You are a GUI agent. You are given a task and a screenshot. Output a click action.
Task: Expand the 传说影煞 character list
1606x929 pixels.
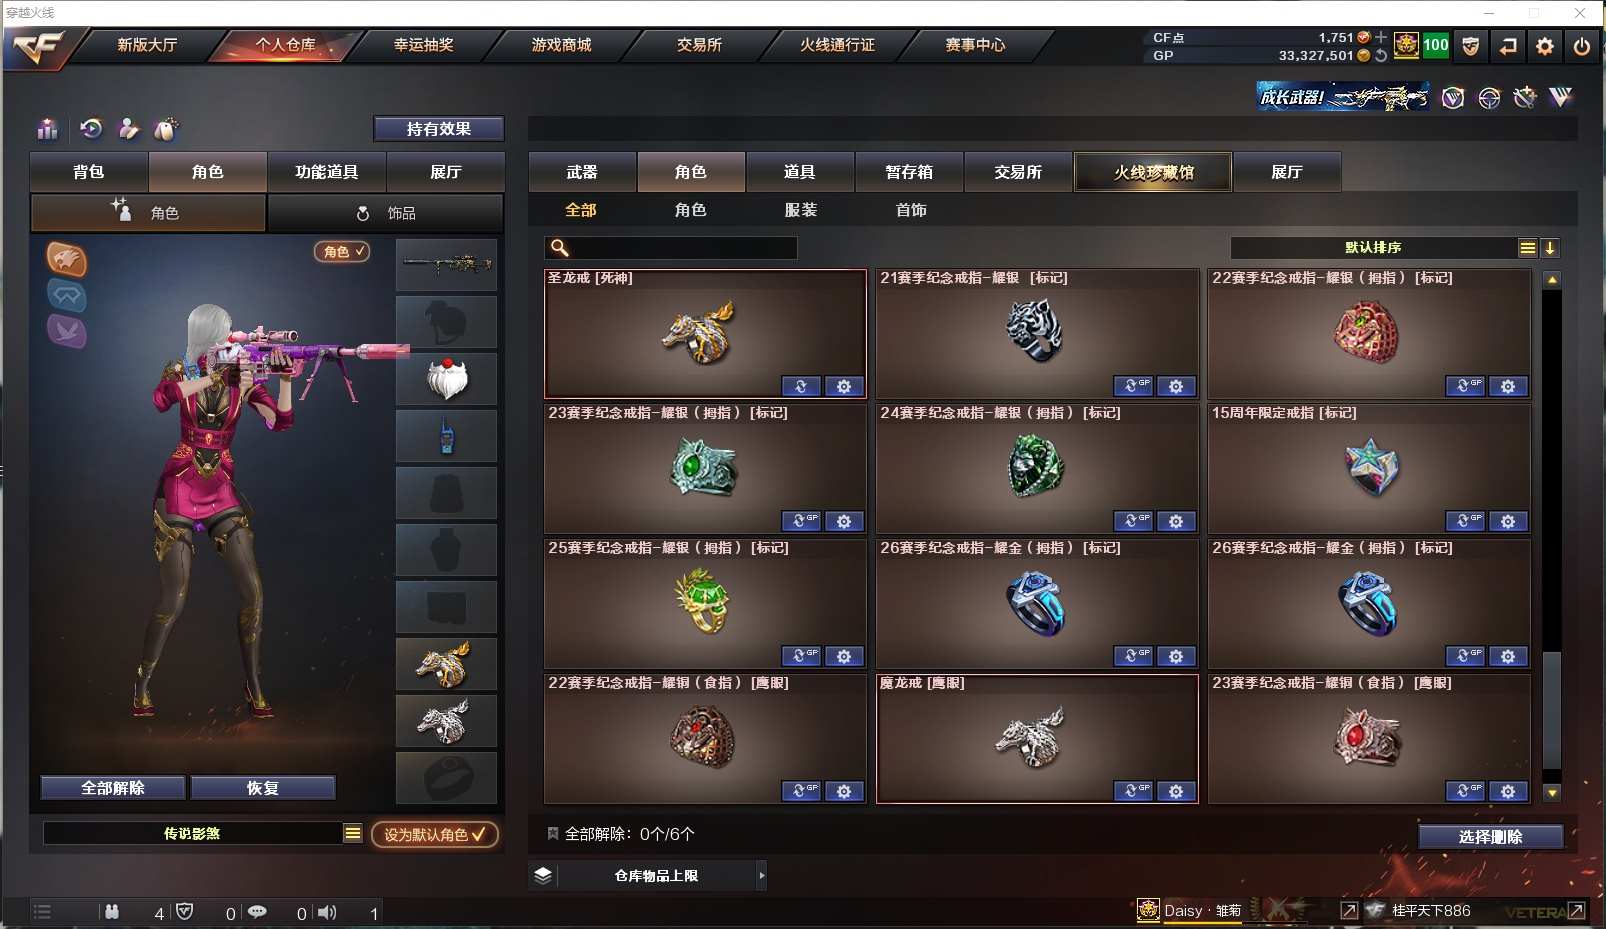pyautogui.click(x=353, y=833)
